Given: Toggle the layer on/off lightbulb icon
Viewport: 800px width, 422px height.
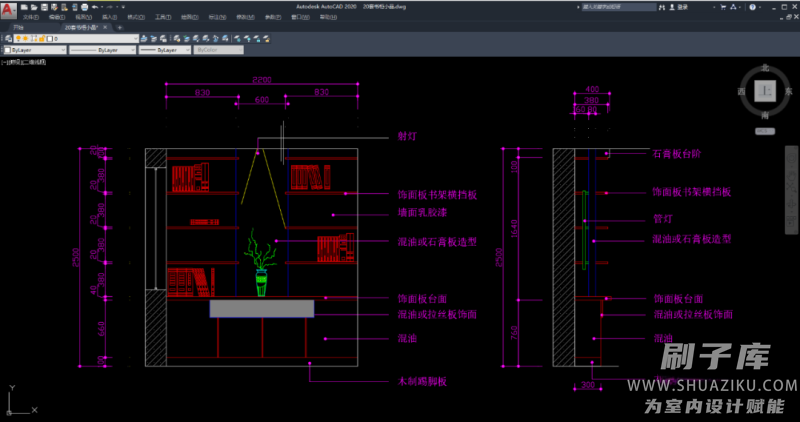Looking at the screenshot, I should click(x=17, y=38).
